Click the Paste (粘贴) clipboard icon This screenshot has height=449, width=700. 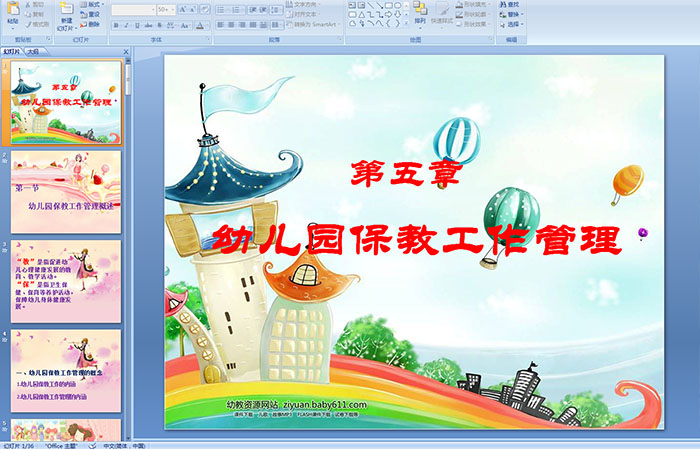point(13,8)
